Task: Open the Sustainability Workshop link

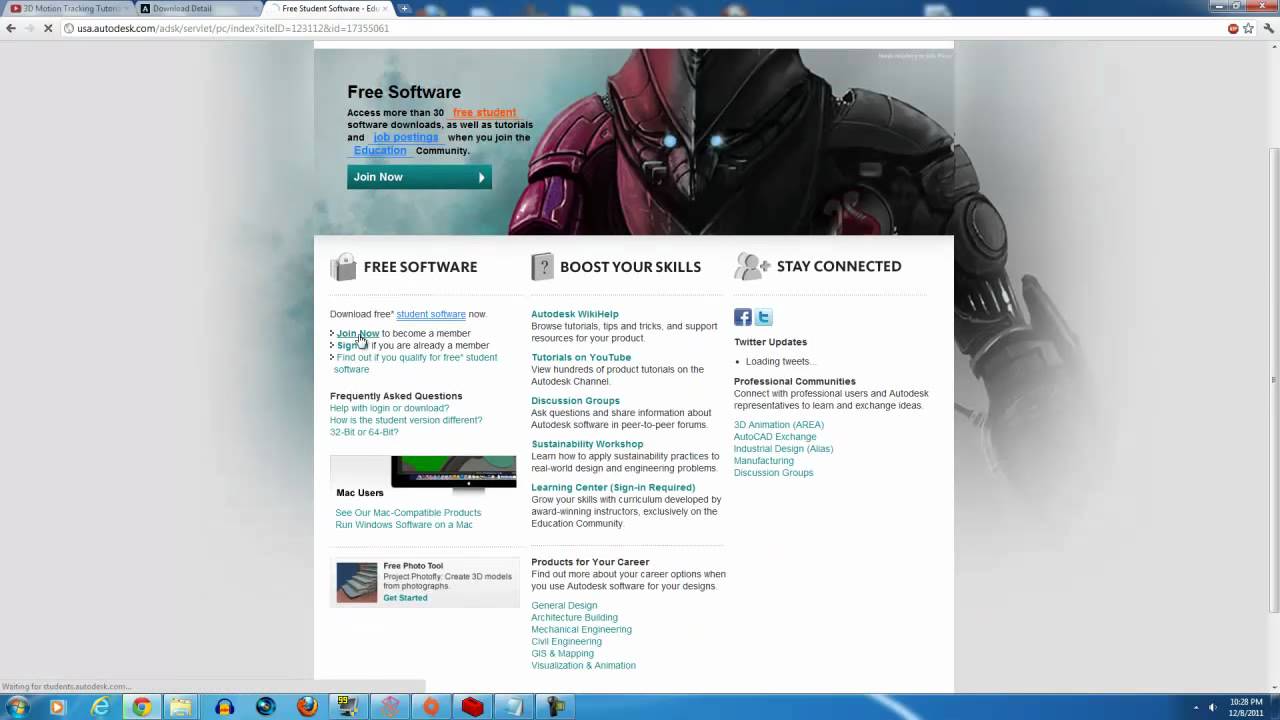Action: click(x=587, y=444)
